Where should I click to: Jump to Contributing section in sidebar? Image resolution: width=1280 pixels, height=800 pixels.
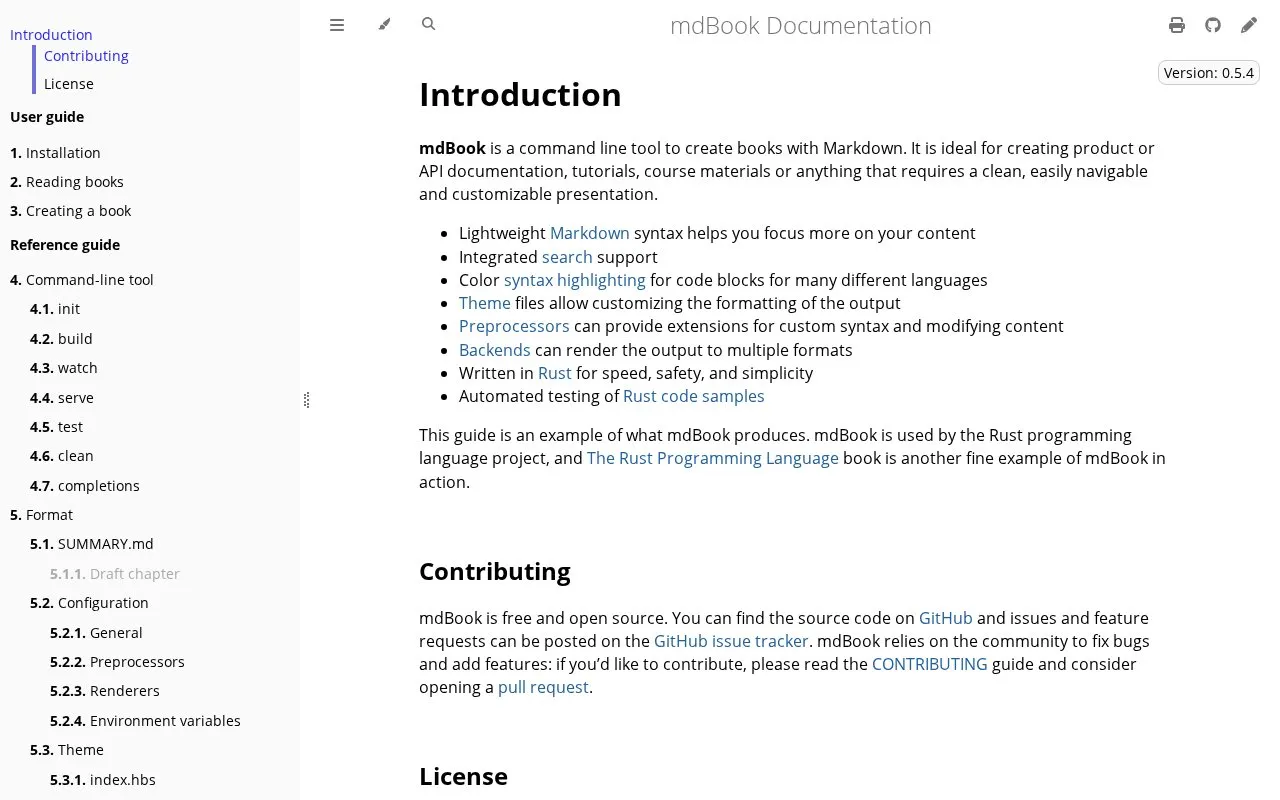point(86,56)
